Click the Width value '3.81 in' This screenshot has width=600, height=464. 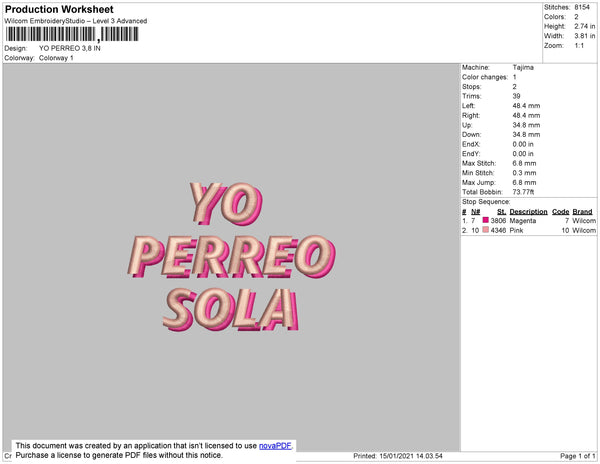click(585, 36)
